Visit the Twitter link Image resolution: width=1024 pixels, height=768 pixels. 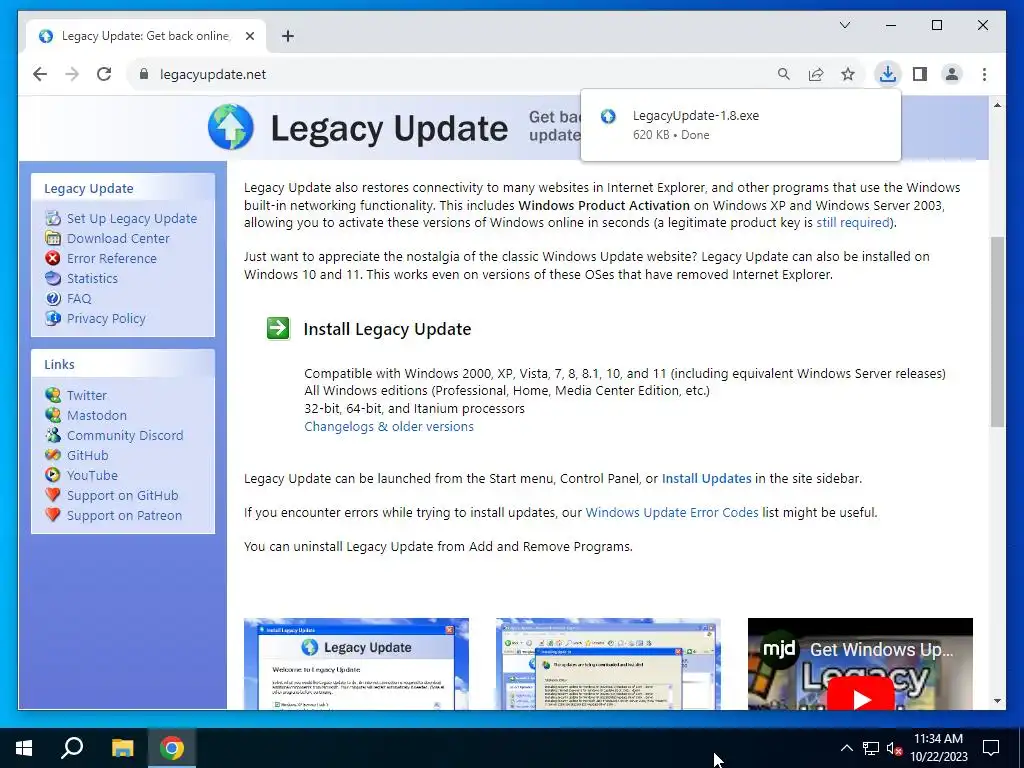pyautogui.click(x=86, y=395)
